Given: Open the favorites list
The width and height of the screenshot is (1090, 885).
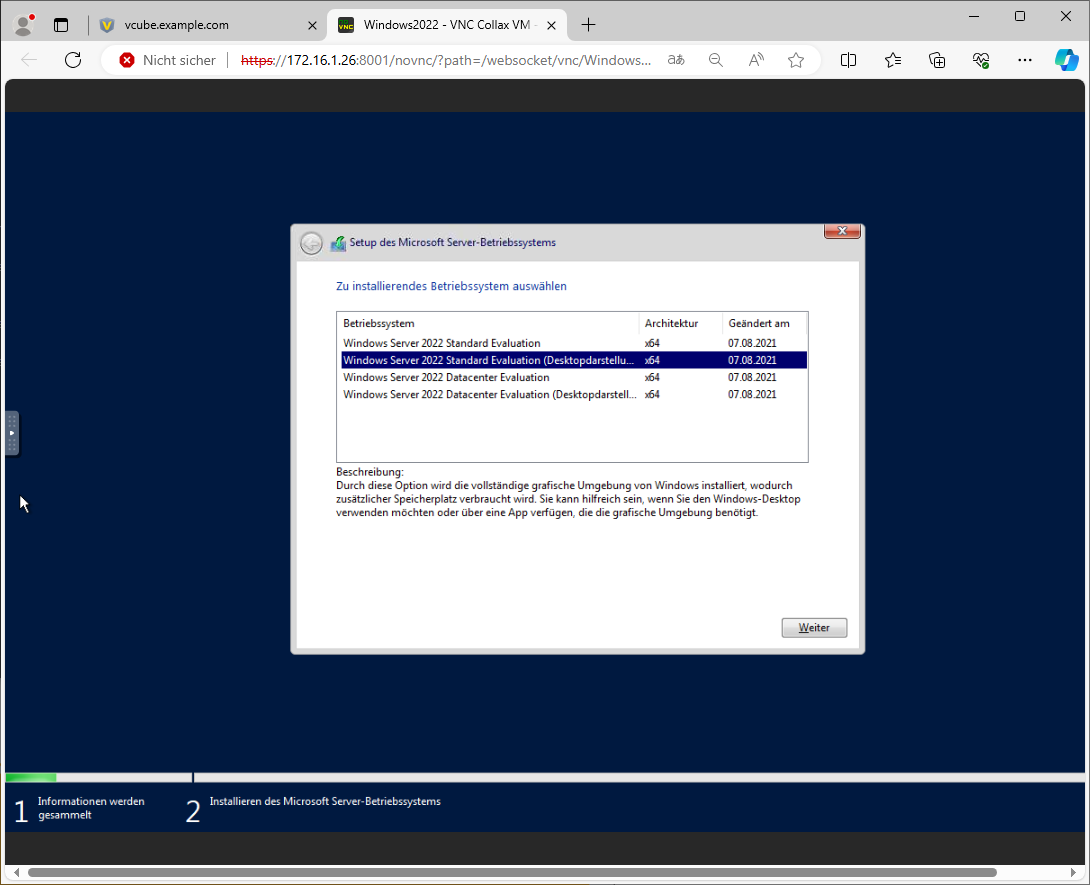Looking at the screenshot, I should [x=893, y=60].
